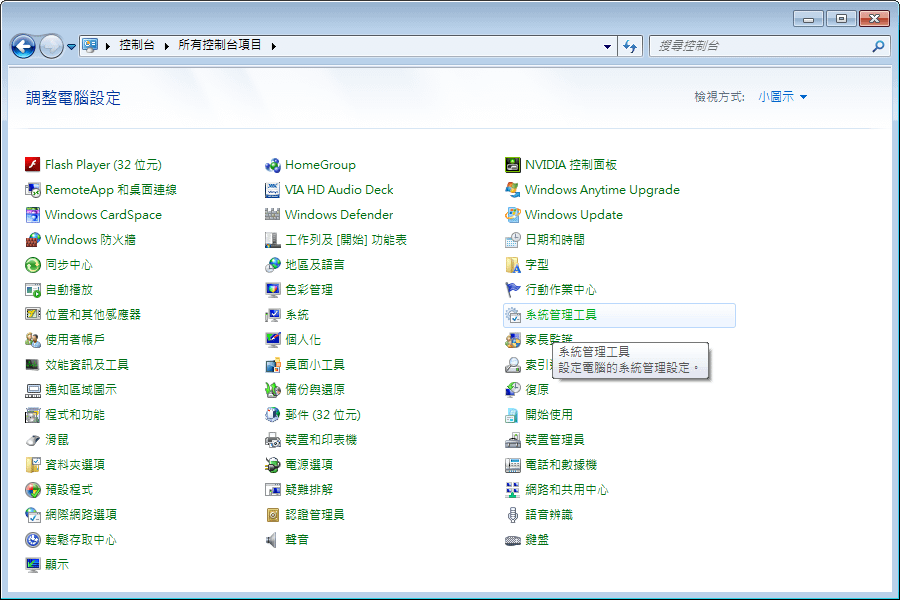Click the 鍵盤 keyboard icon
This screenshot has width=900, height=600.
coord(513,540)
